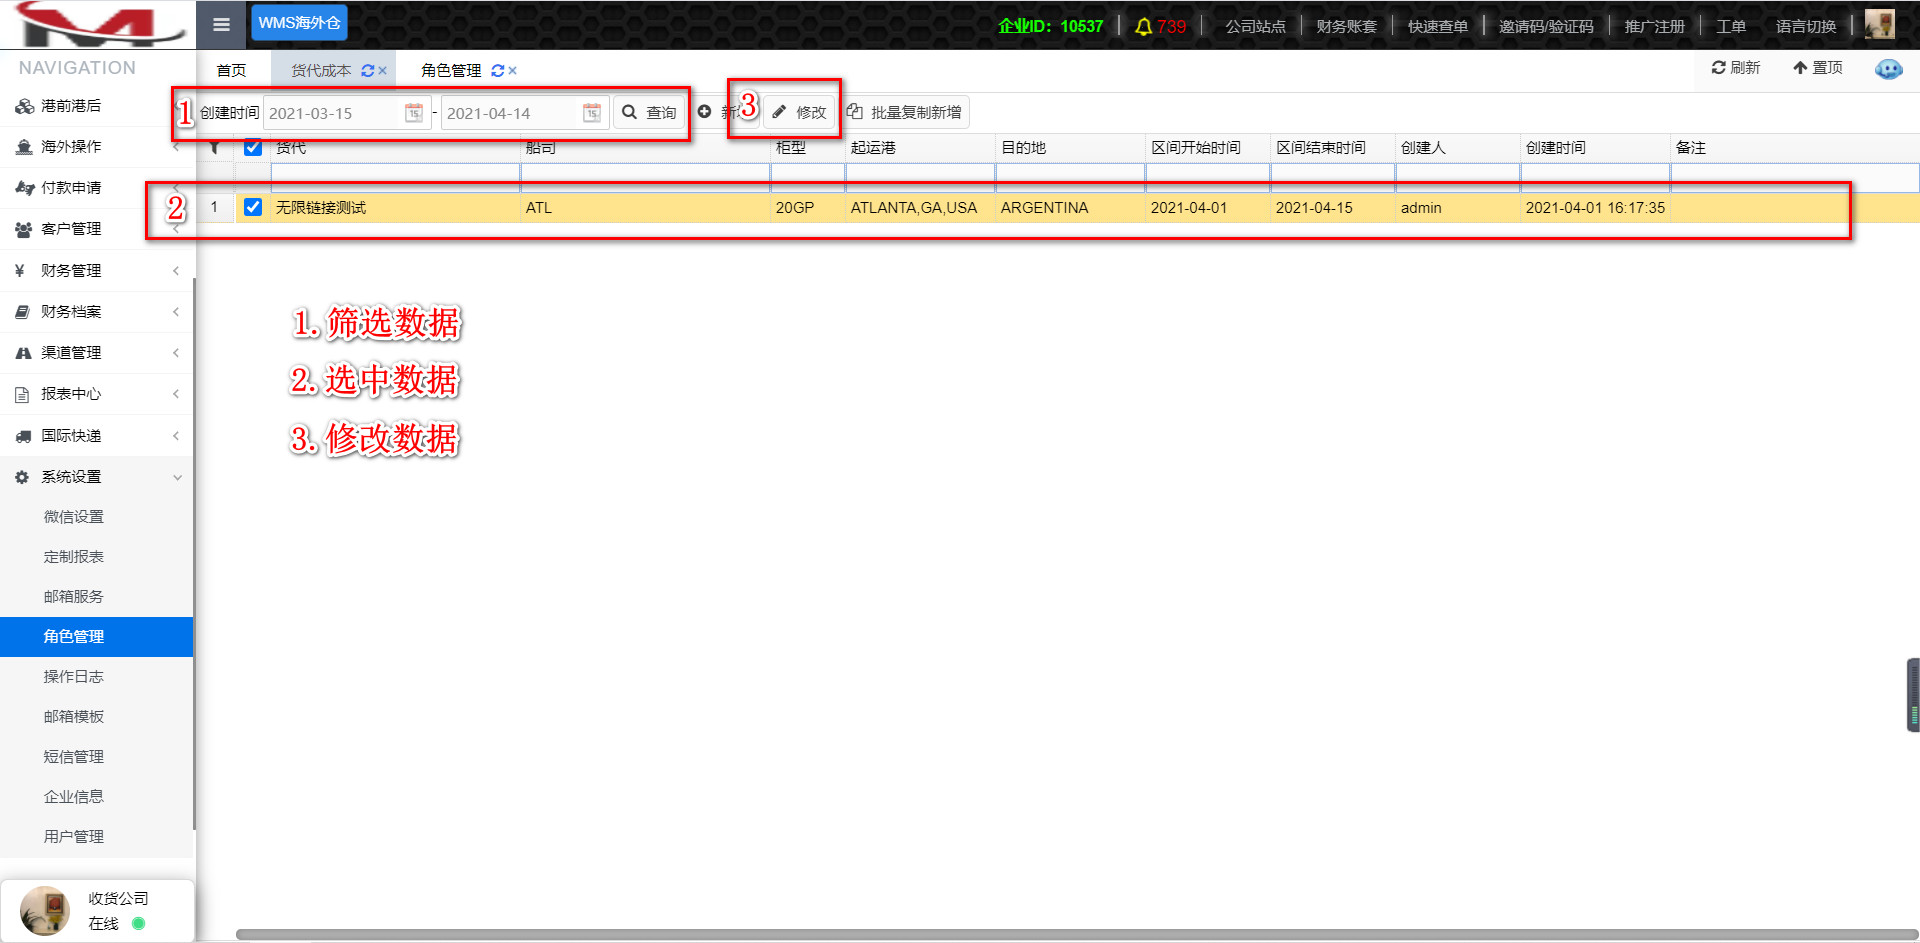Open 用户管理 in the sidebar
The height and width of the screenshot is (943, 1920).
[74, 837]
